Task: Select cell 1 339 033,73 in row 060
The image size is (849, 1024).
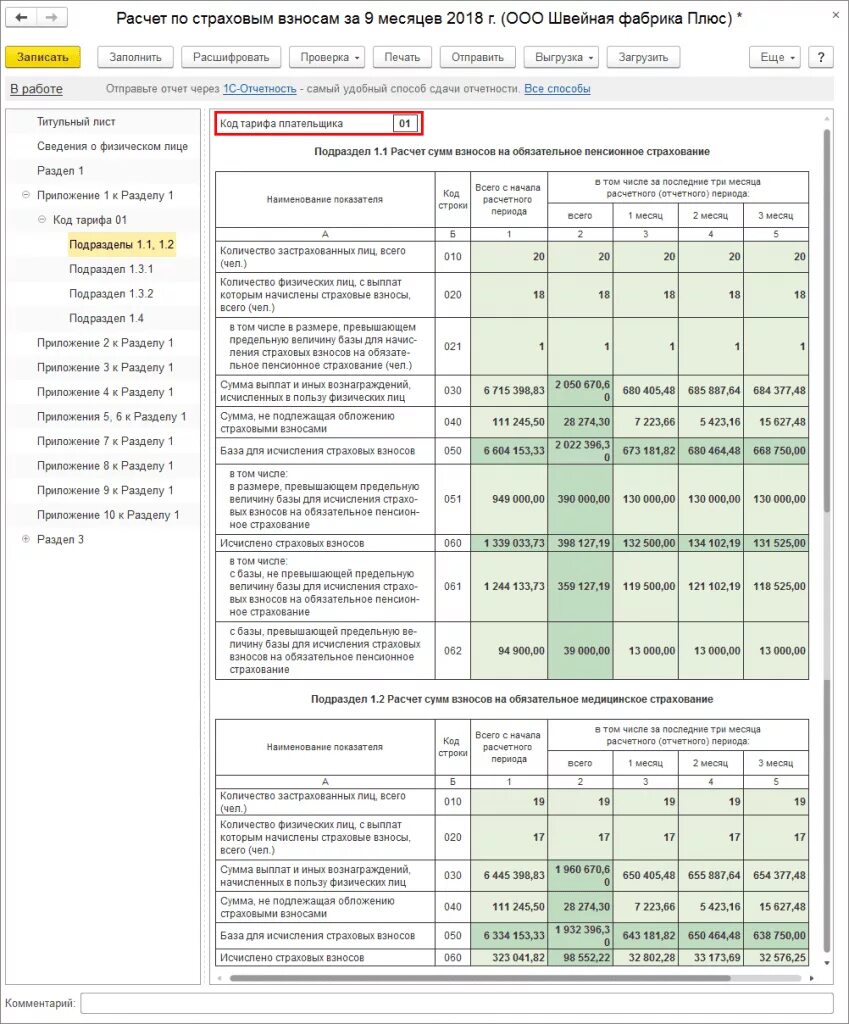Action: point(509,543)
